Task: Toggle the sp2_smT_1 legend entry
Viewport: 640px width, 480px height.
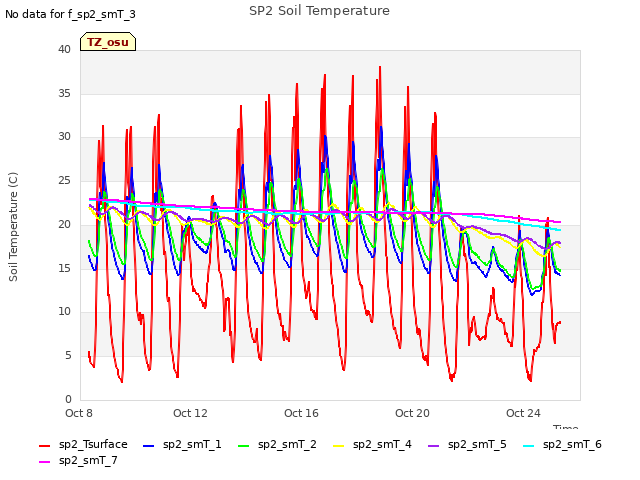Action: [182, 444]
